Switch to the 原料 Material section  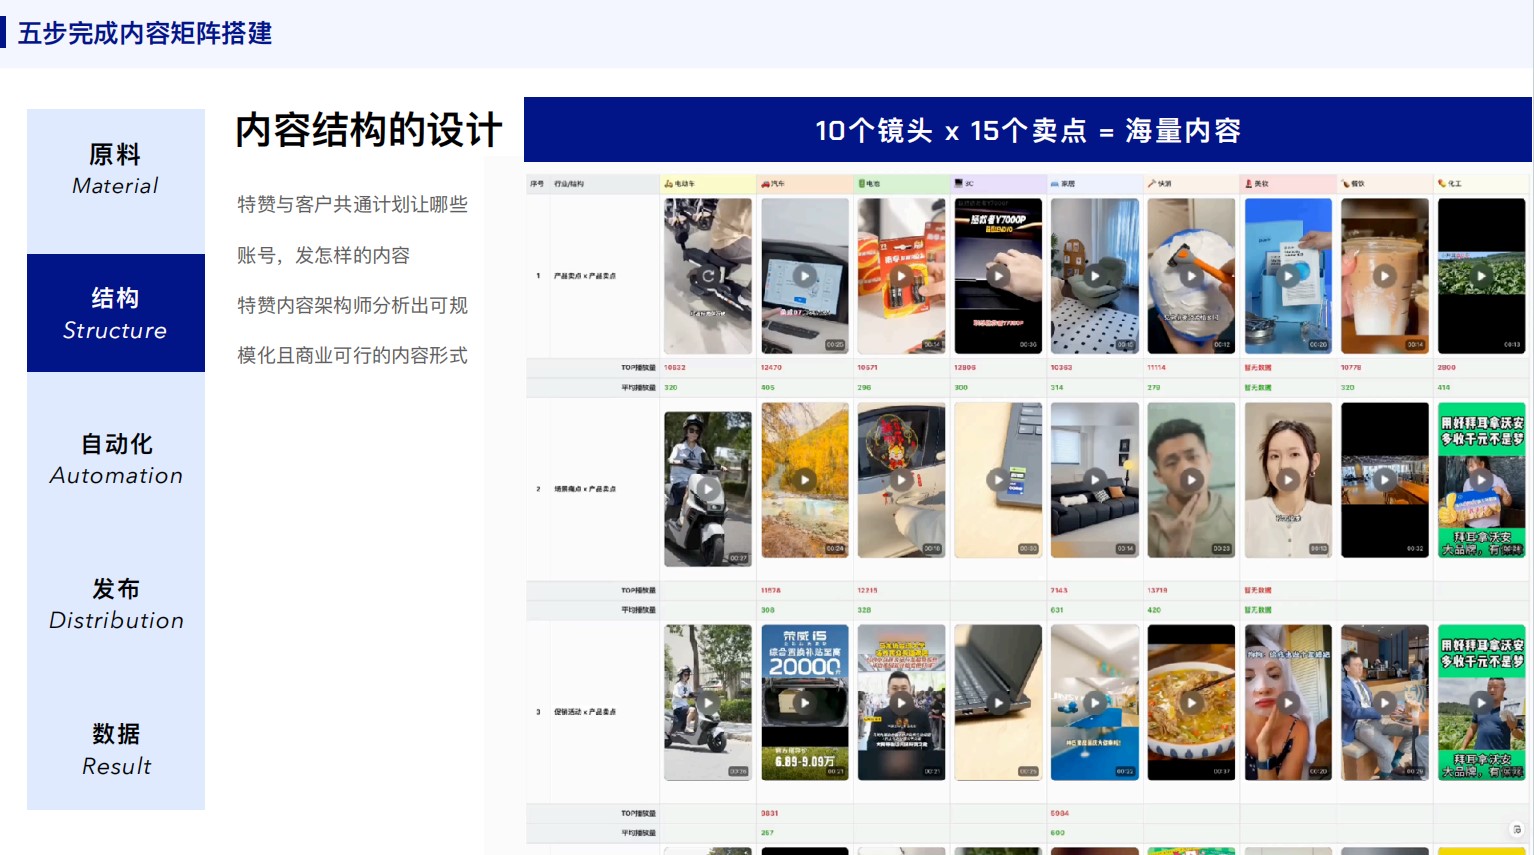(116, 170)
